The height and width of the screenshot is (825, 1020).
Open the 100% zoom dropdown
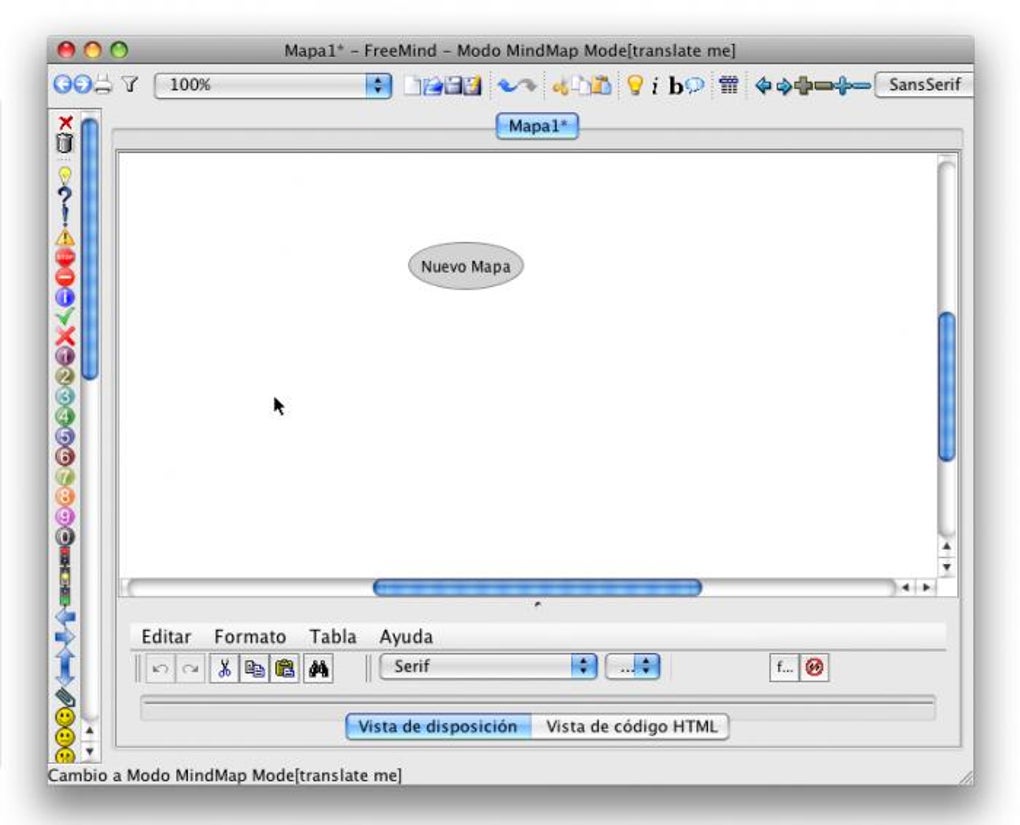tap(273, 85)
